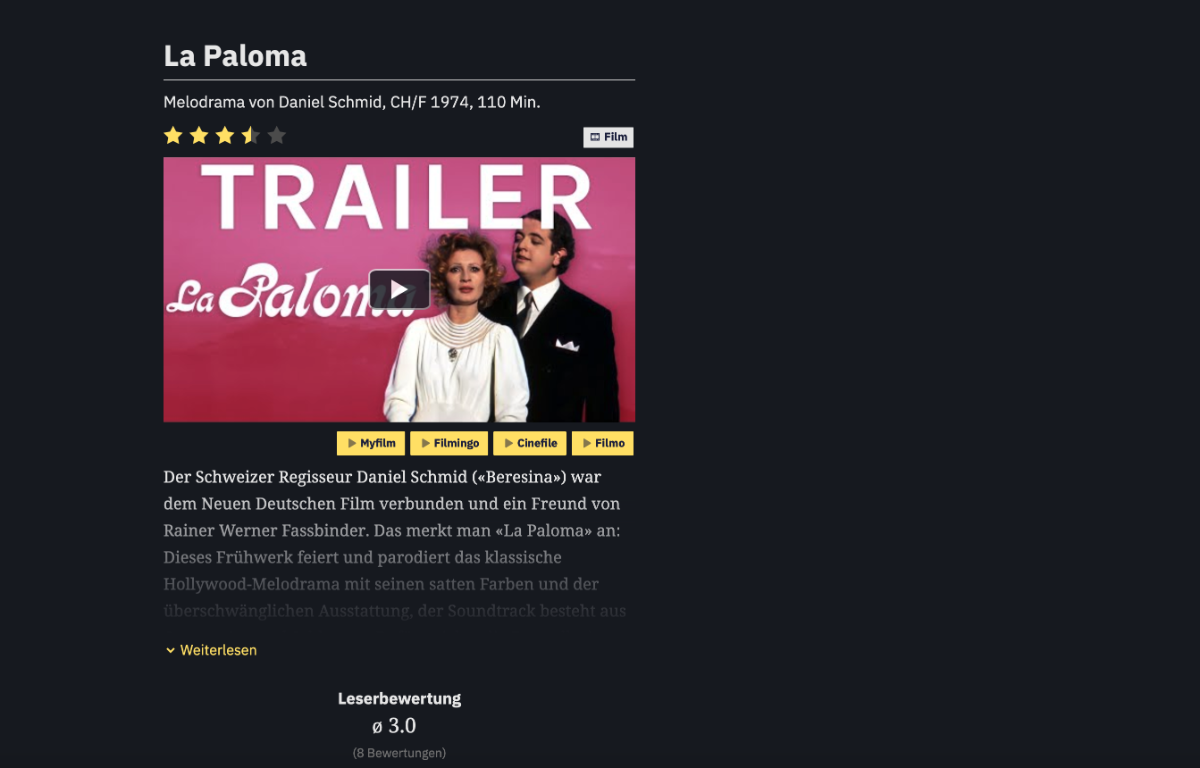The image size is (1200, 768).
Task: Play the La Paloma trailer video
Action: [399, 290]
